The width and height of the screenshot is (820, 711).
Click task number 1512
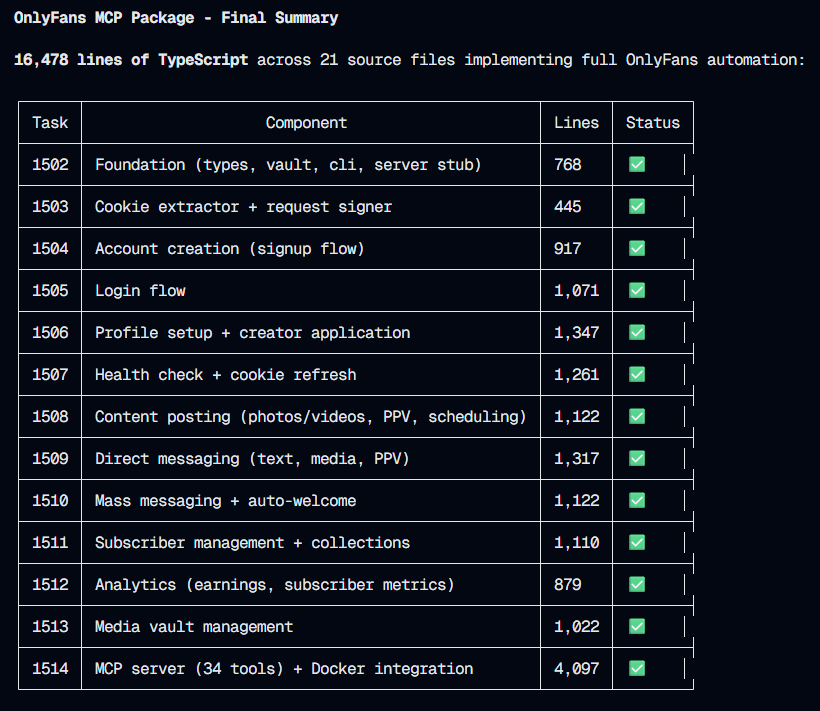pos(50,584)
